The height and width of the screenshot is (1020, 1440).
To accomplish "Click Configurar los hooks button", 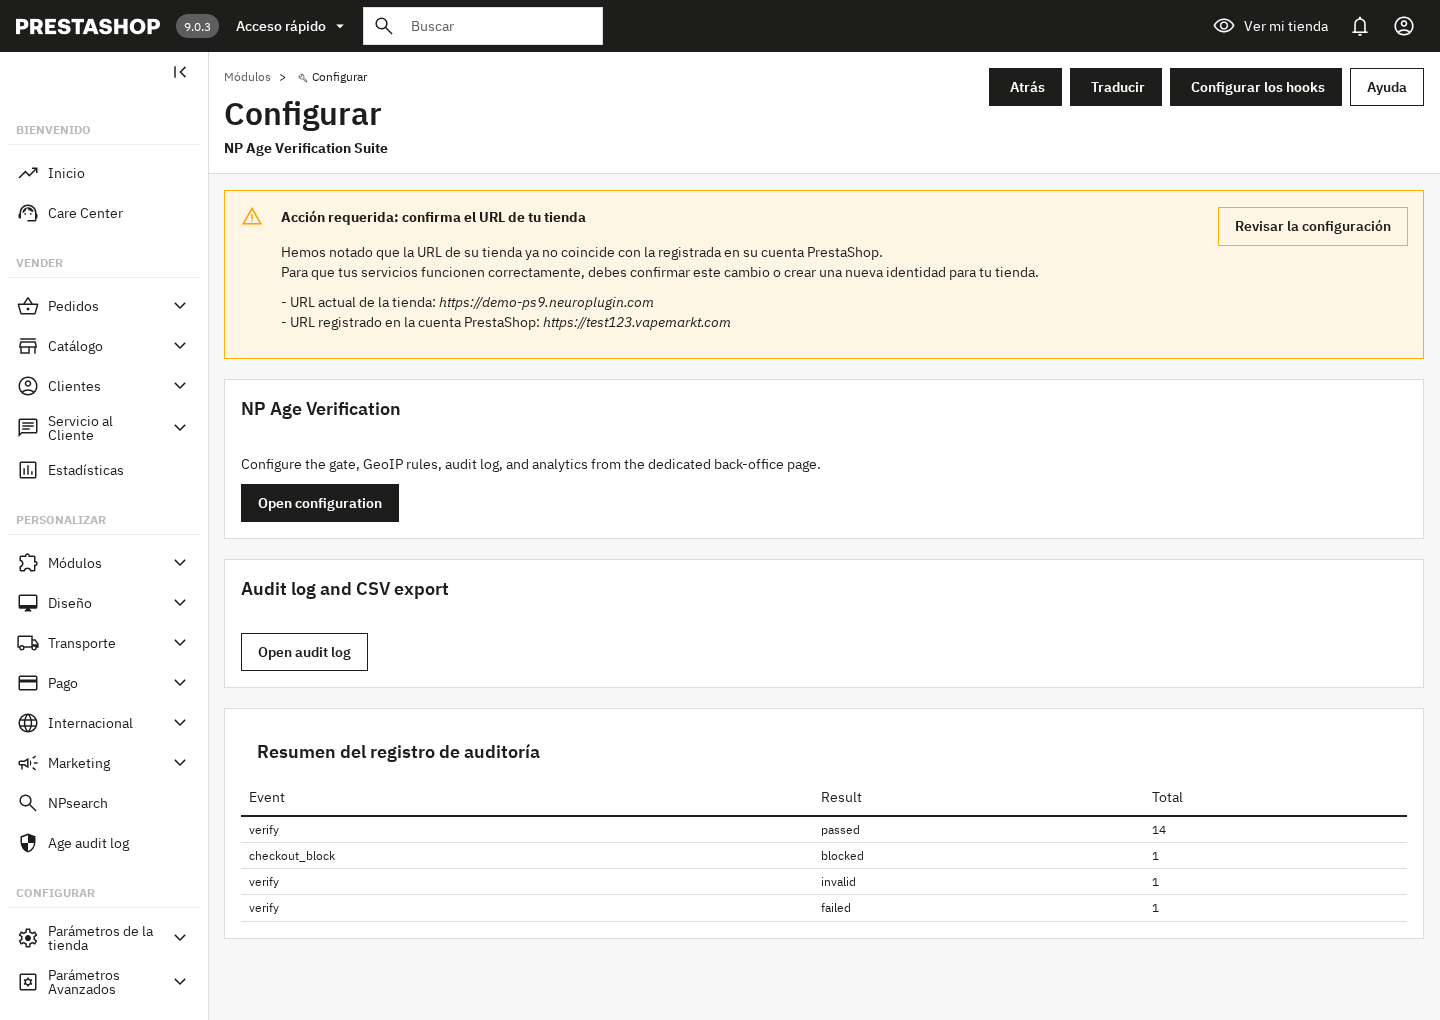I will pos(1256,87).
